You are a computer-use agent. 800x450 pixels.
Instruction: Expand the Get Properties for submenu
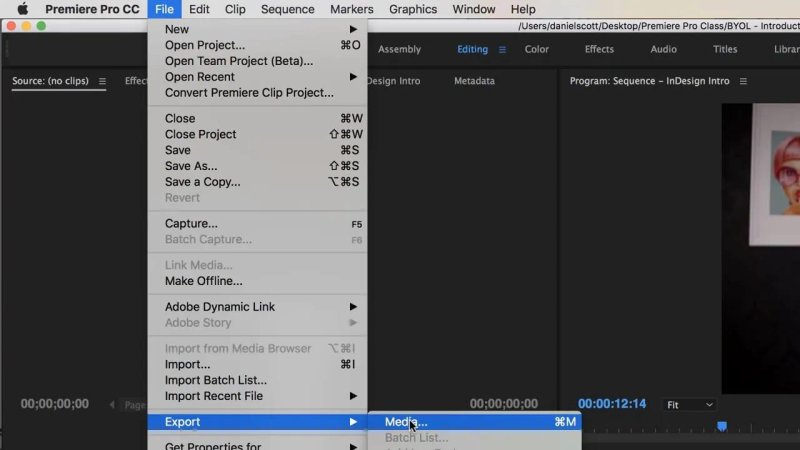257,445
